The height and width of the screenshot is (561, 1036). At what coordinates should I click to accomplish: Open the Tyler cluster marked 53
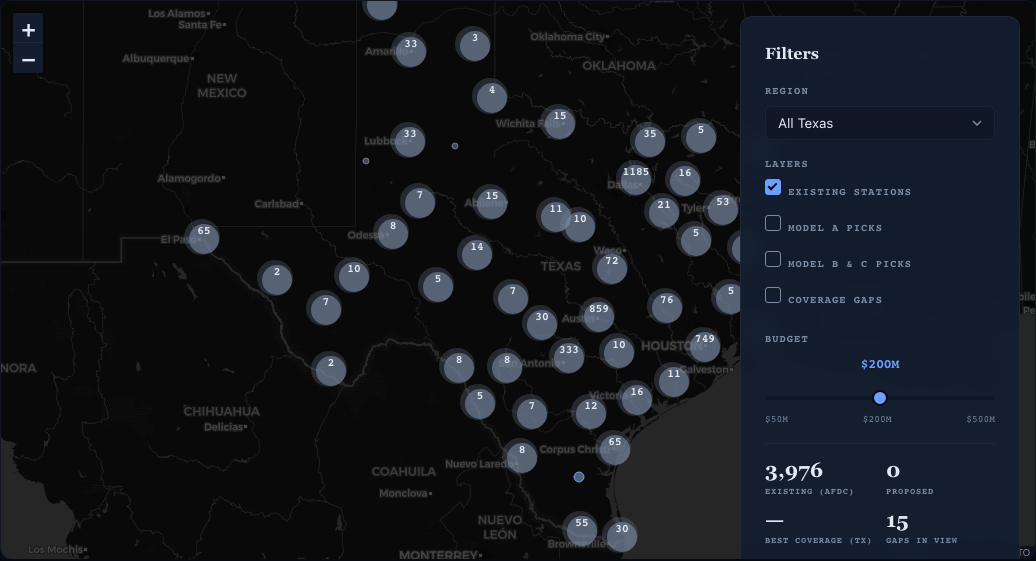click(x=722, y=207)
